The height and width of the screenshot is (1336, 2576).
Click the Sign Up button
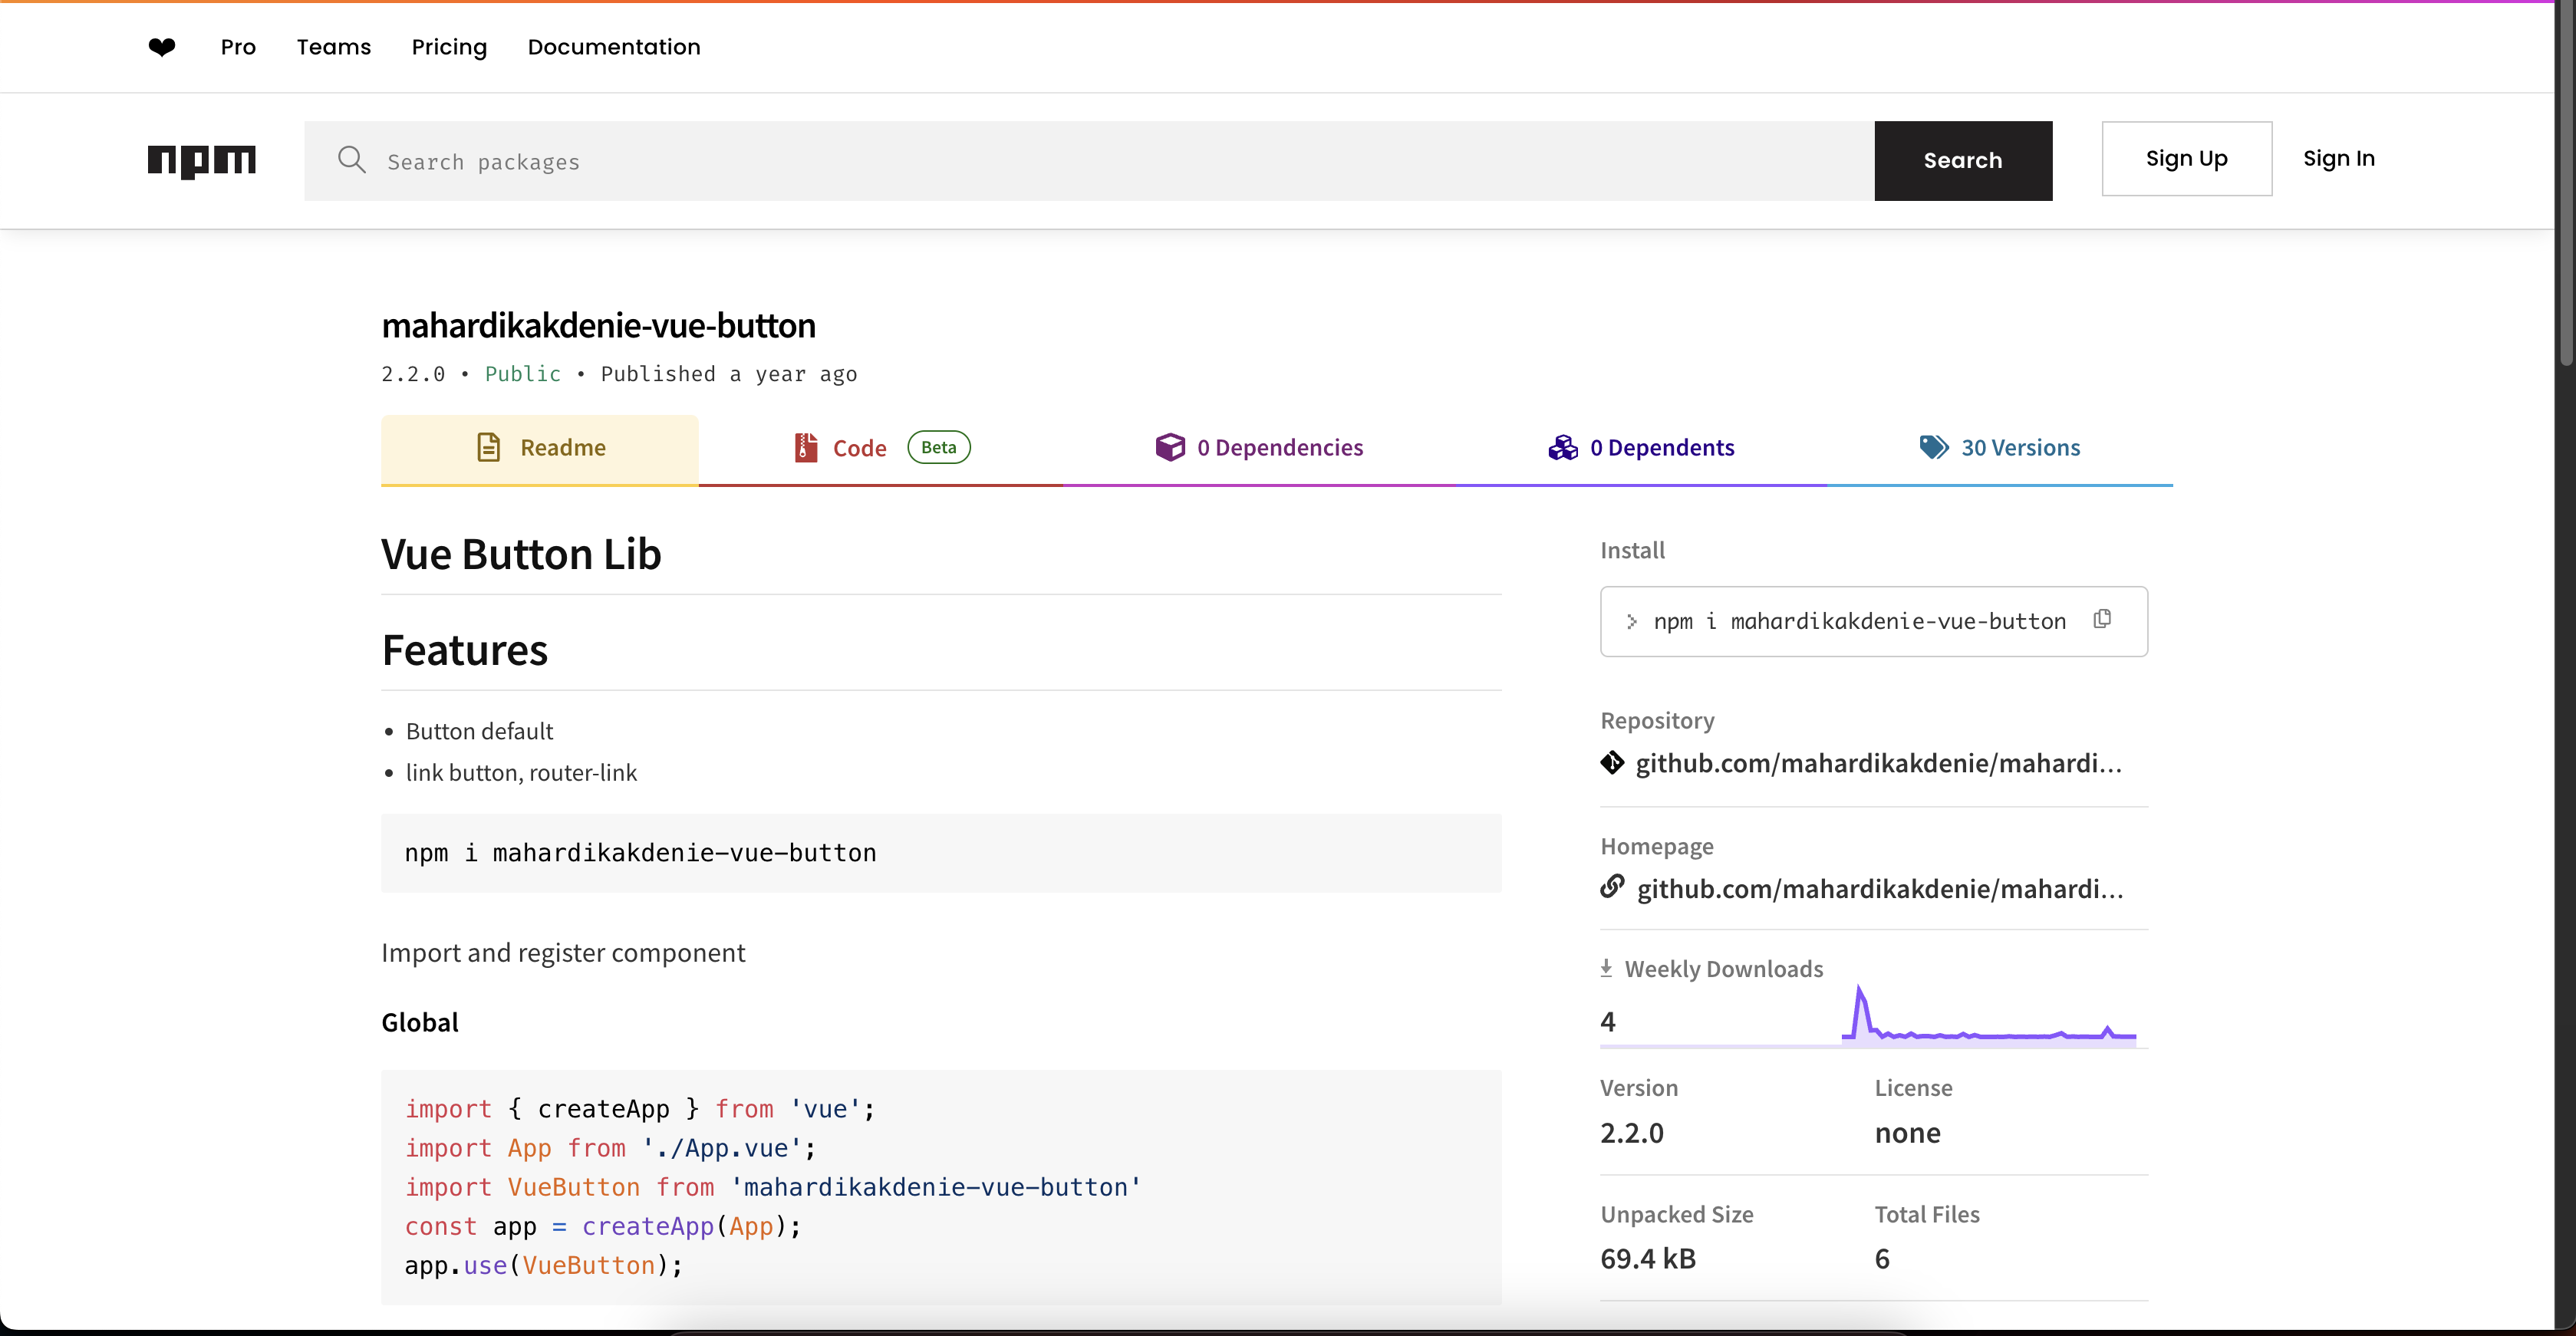pos(2186,159)
